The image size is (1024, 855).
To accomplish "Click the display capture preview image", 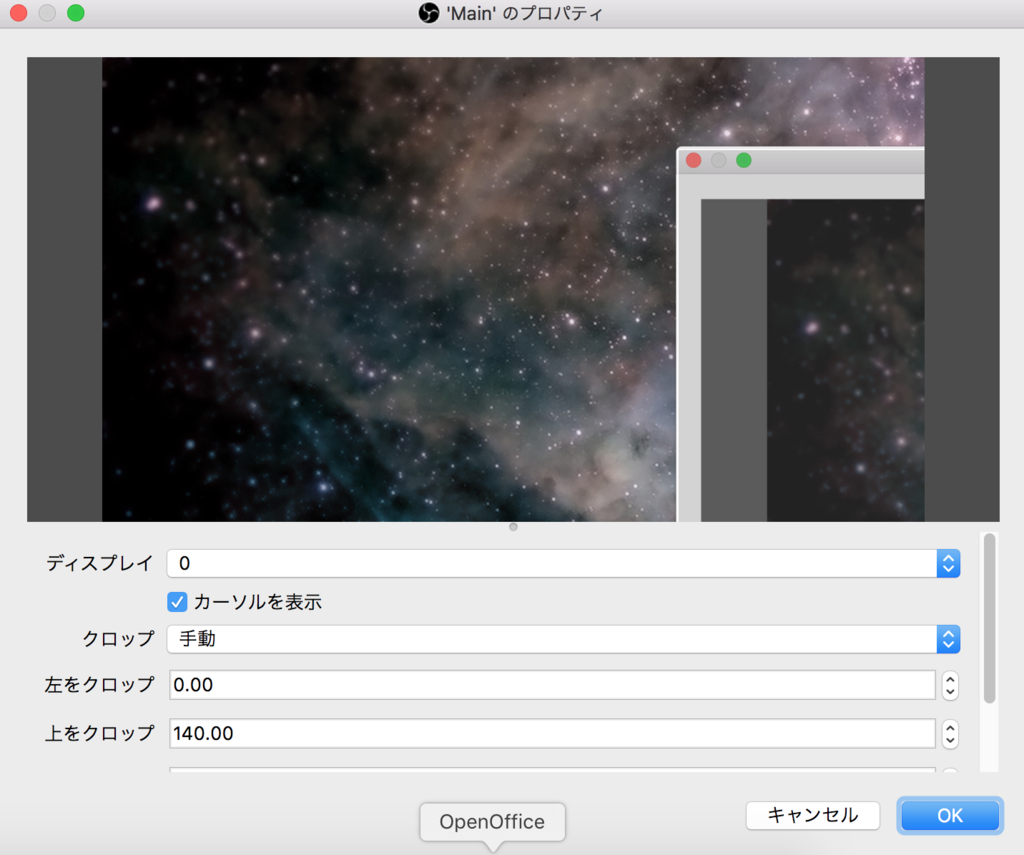I will tap(513, 289).
